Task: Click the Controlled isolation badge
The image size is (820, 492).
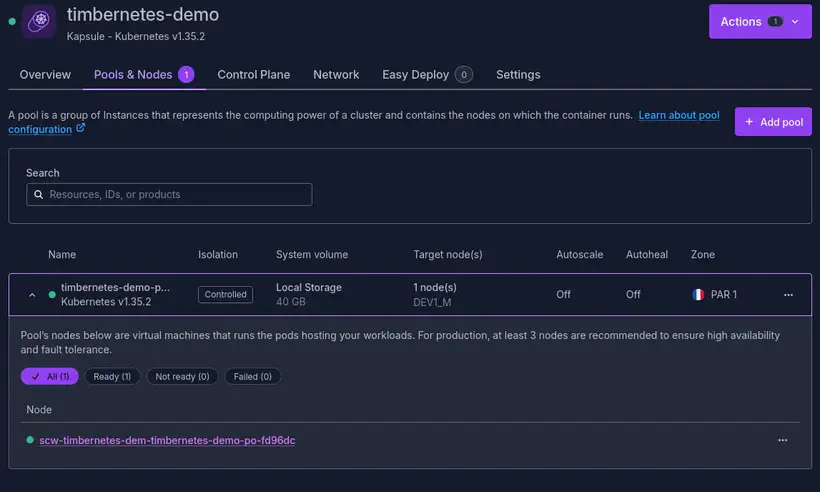Action: [x=225, y=294]
